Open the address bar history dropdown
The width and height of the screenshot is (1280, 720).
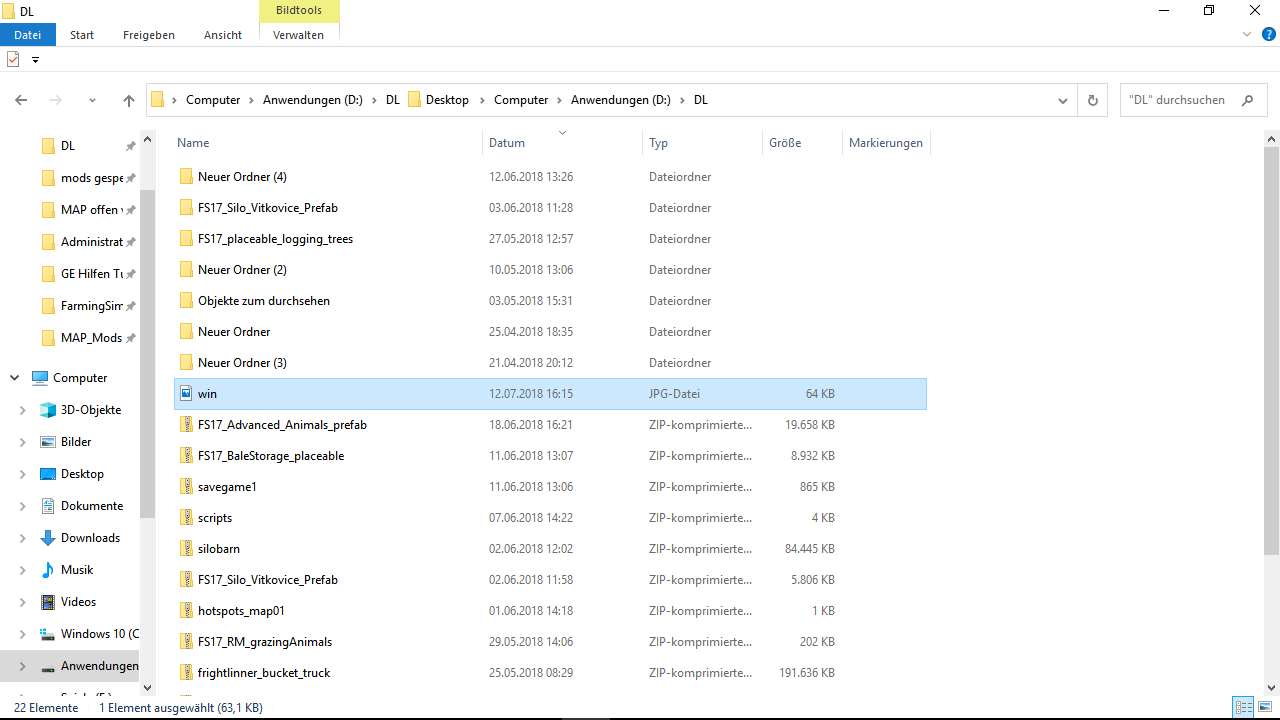click(x=1063, y=100)
